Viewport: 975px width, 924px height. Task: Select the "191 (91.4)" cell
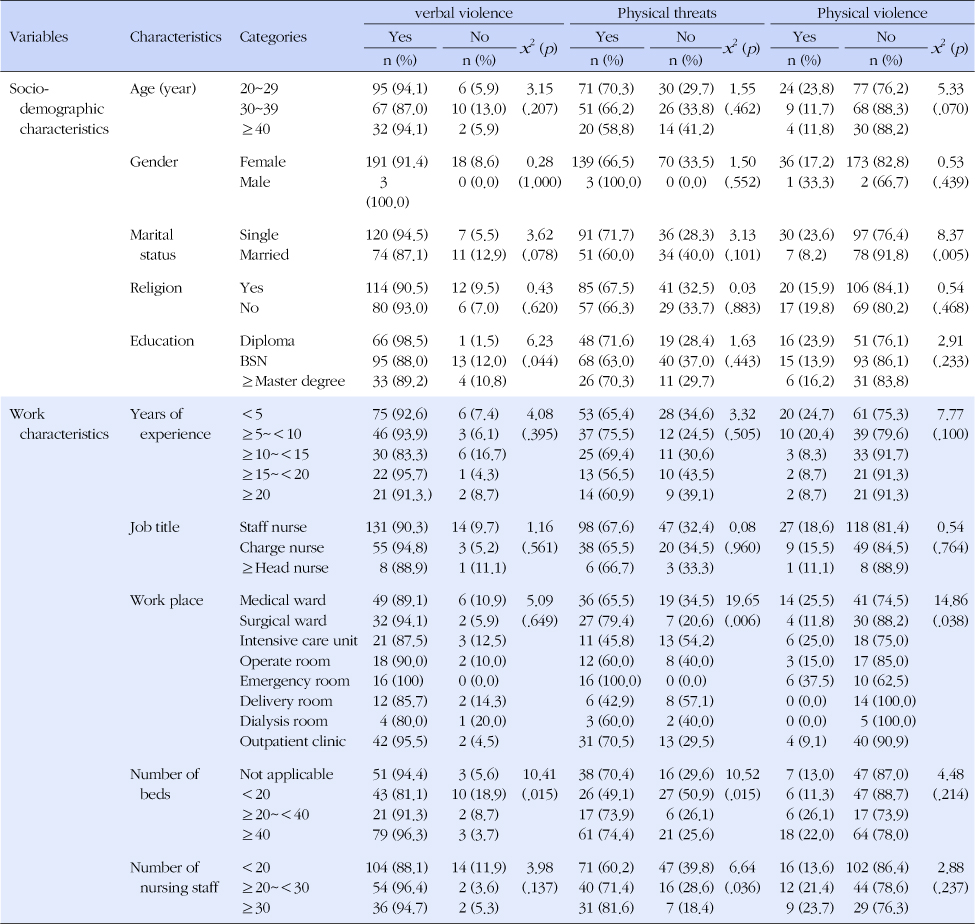click(397, 162)
